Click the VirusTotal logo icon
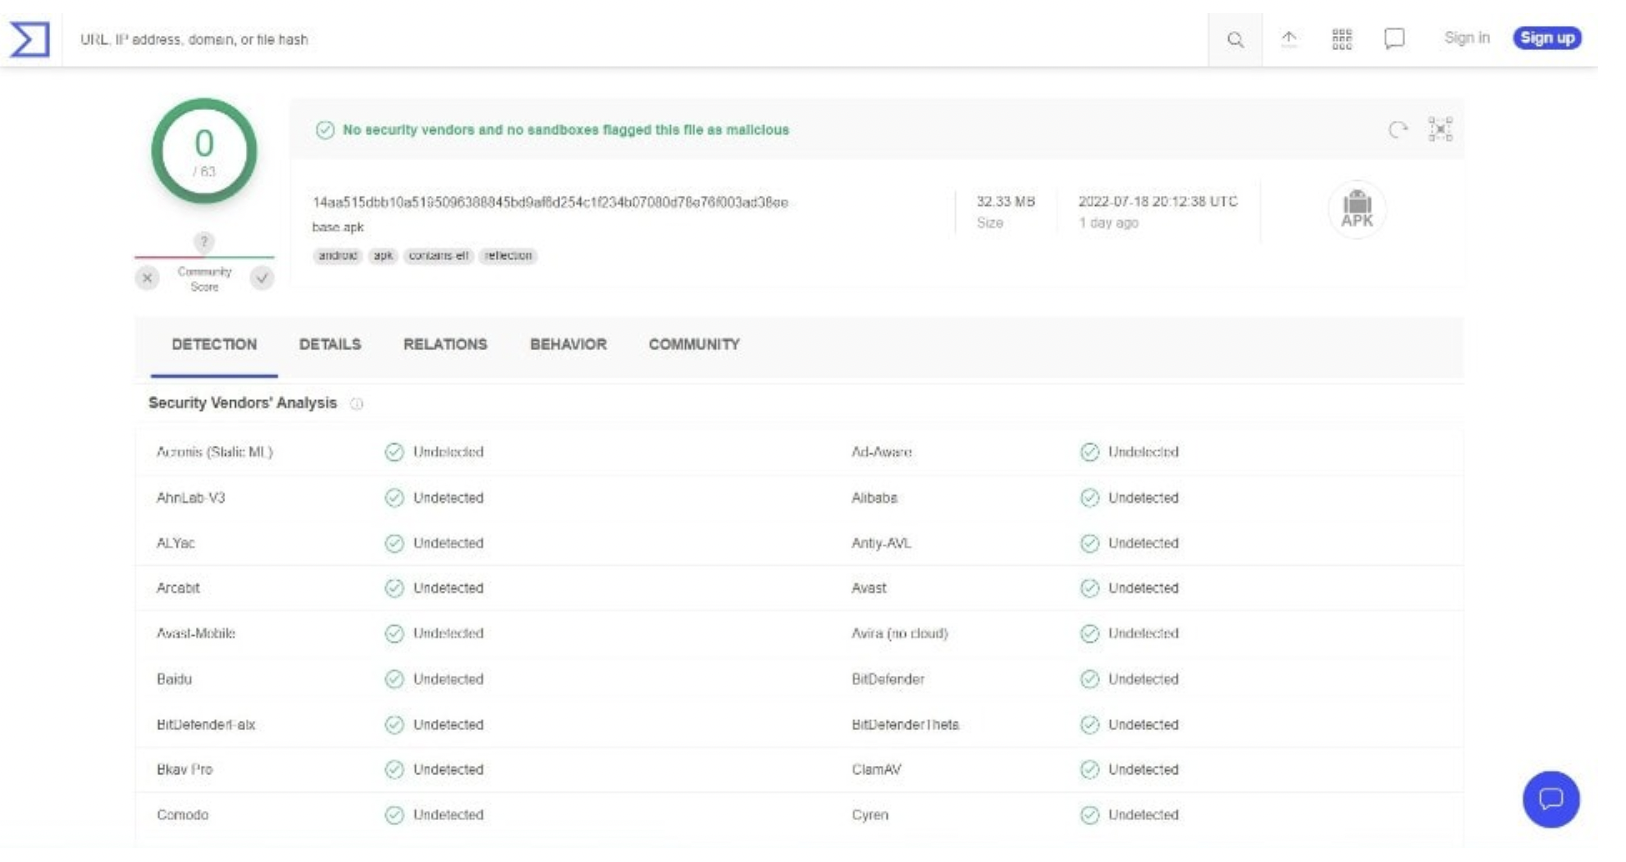Screen dimensions: 1626x862 (30, 39)
